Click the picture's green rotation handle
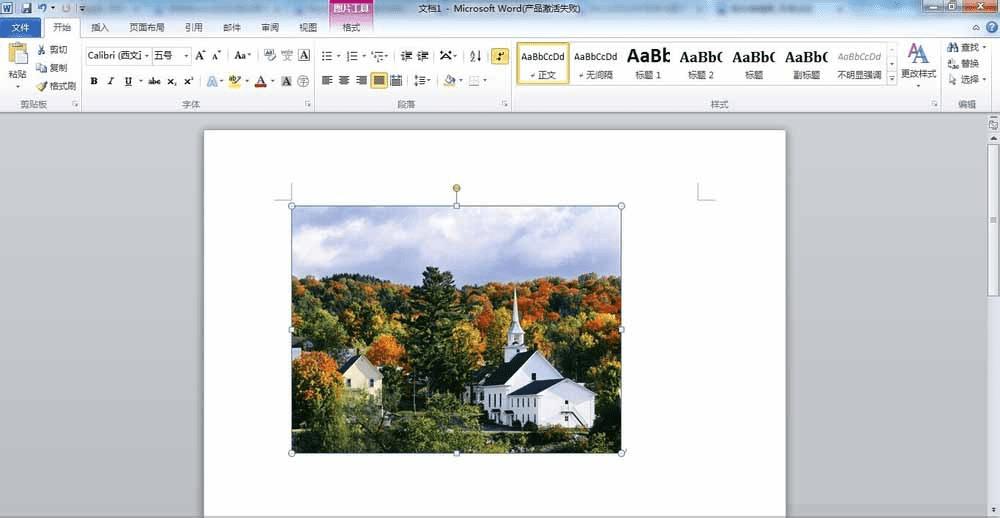Viewport: 1000px width, 518px height. tap(457, 188)
